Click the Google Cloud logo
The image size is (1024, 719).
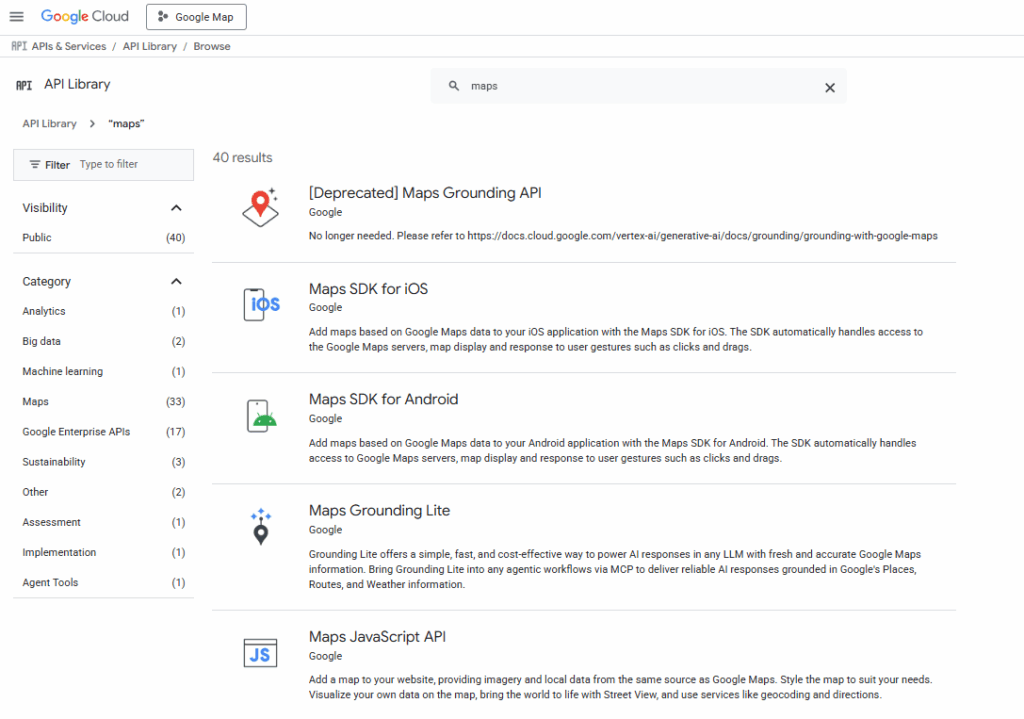coord(85,16)
